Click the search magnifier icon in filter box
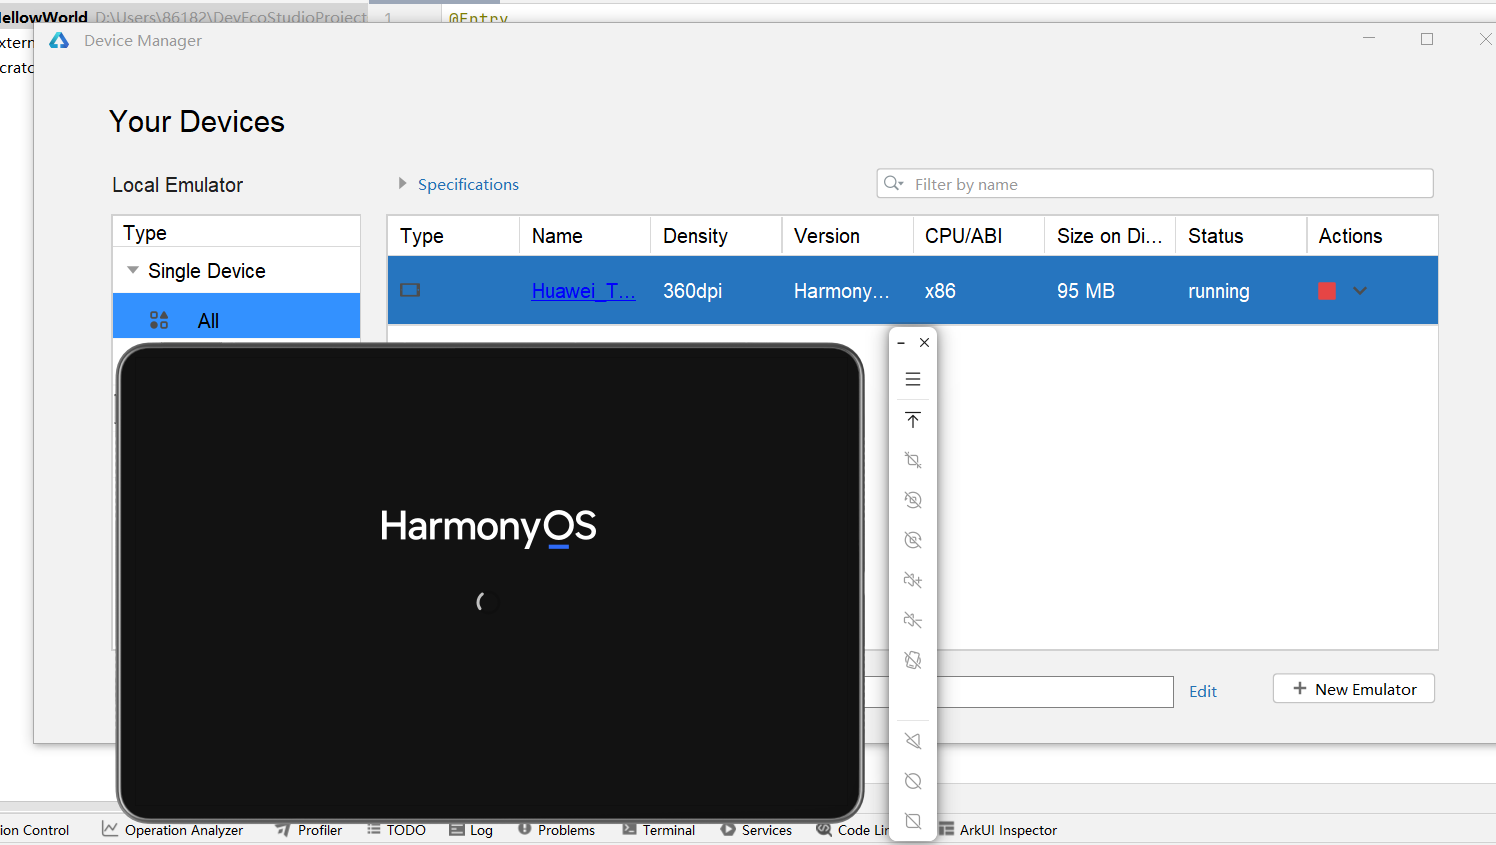The height and width of the screenshot is (845, 1496). tap(893, 184)
